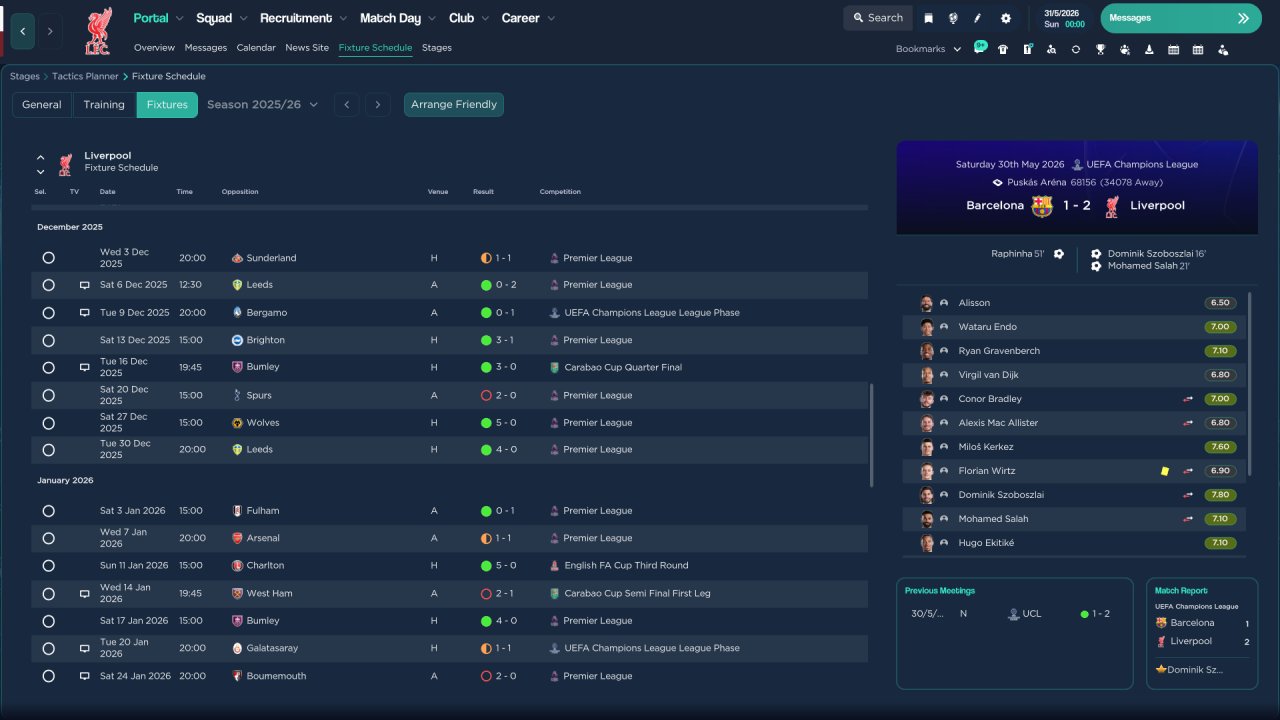Click the training cone bookmark icon
This screenshot has width=1280, height=720.
point(1149,49)
